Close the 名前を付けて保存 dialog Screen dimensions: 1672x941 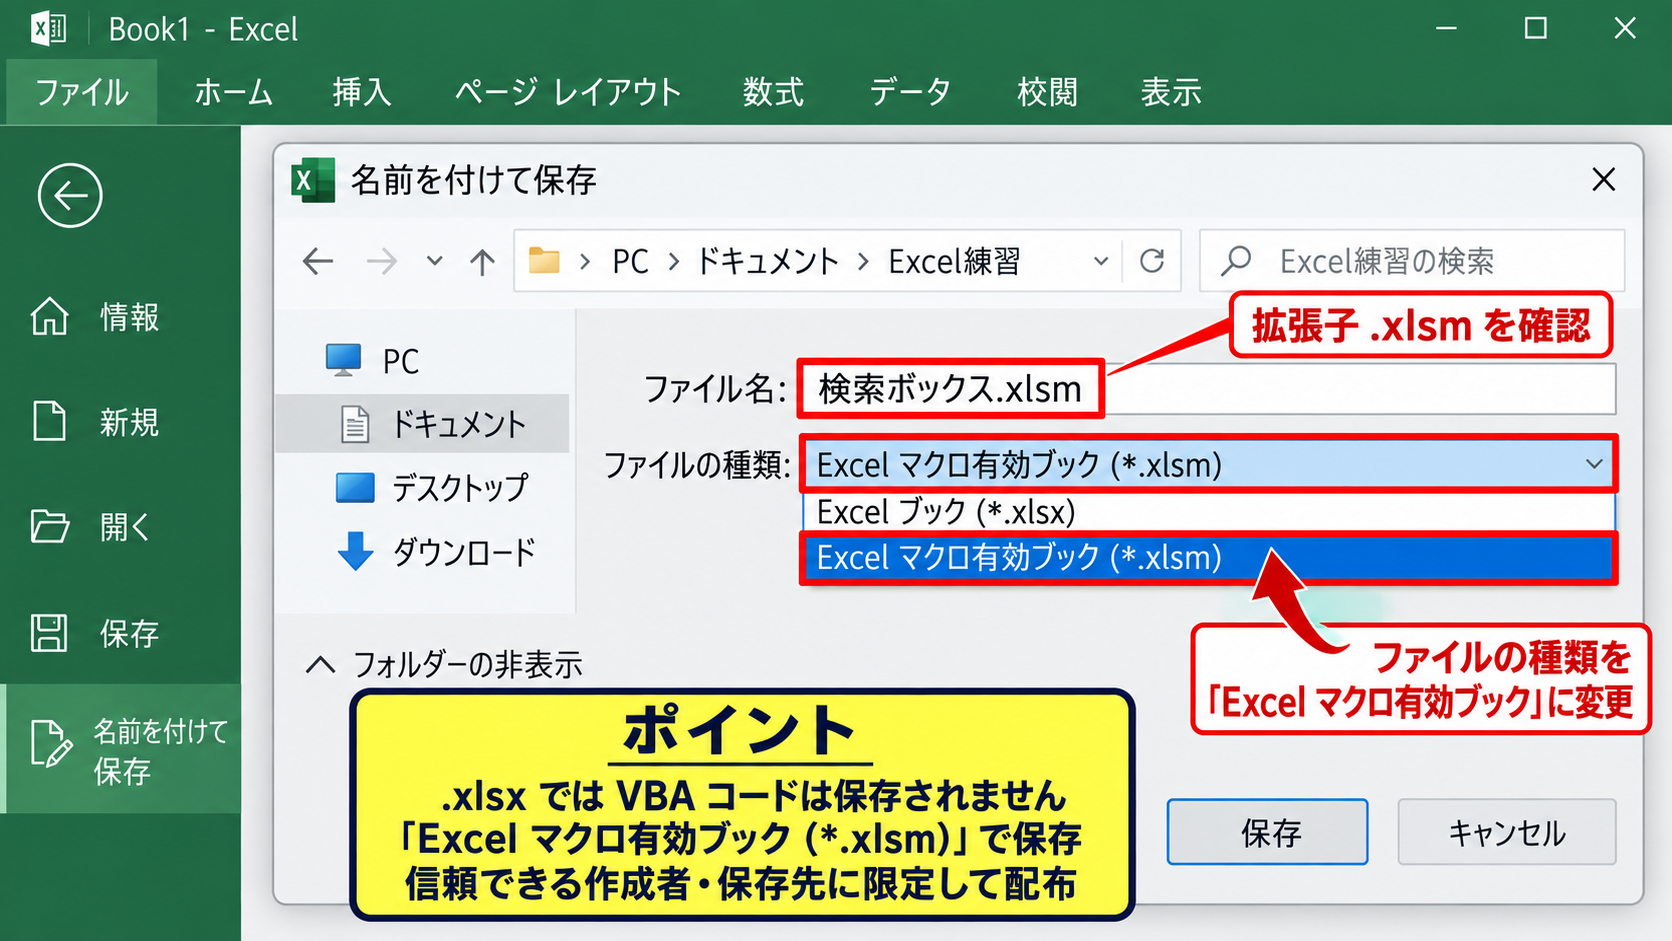(x=1604, y=180)
